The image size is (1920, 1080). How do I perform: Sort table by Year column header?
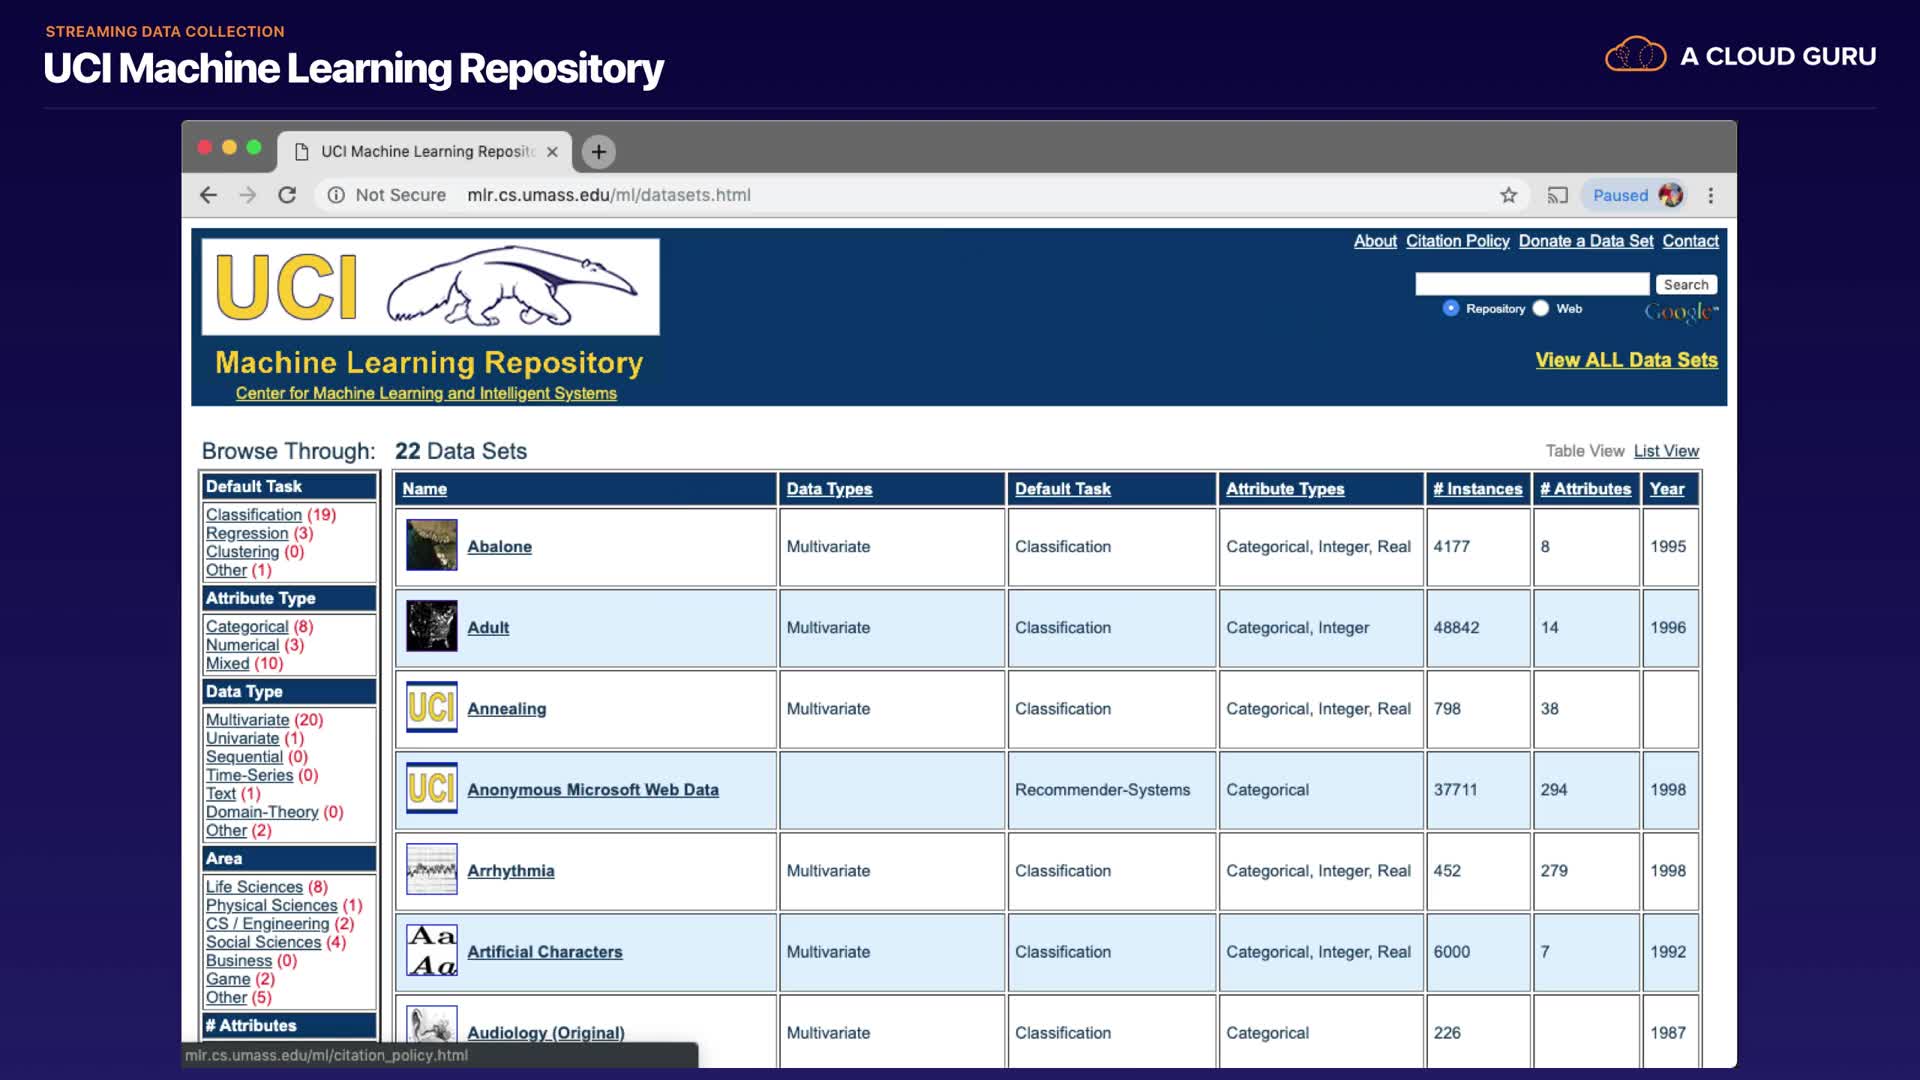point(1666,489)
